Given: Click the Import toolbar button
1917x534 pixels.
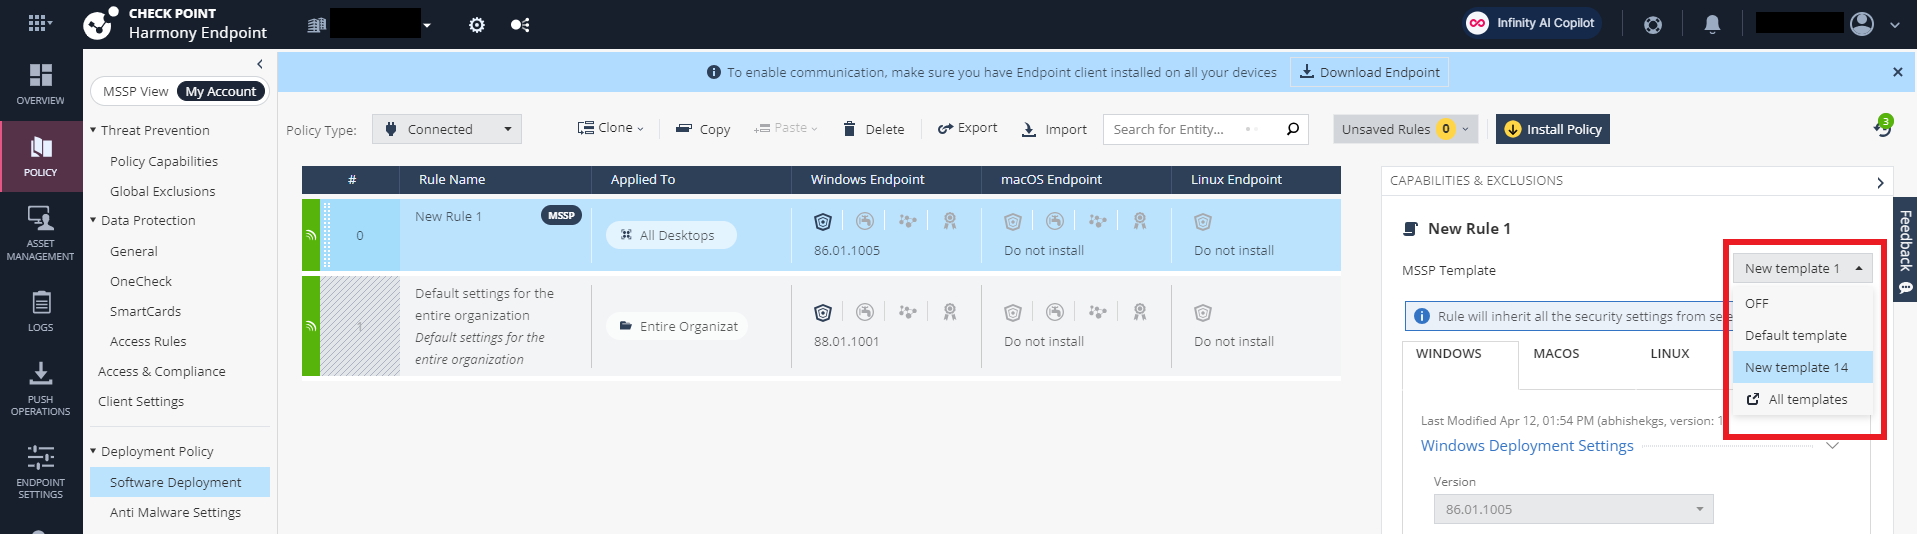Looking at the screenshot, I should (1054, 129).
